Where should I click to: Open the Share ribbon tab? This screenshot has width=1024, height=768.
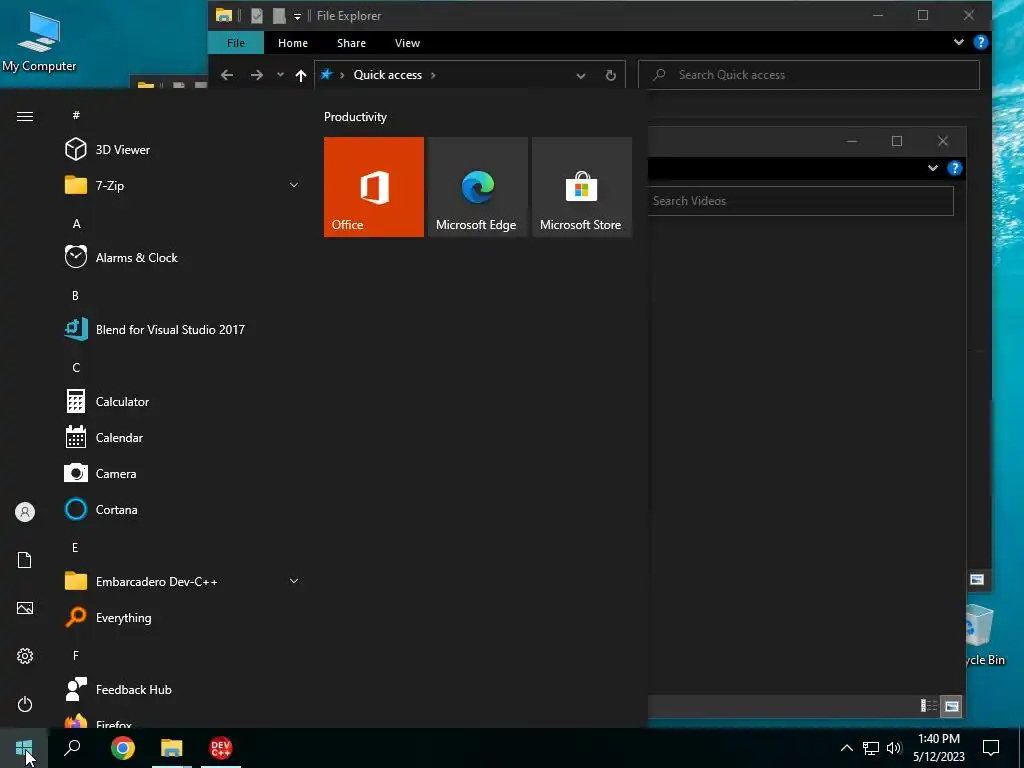pos(351,42)
